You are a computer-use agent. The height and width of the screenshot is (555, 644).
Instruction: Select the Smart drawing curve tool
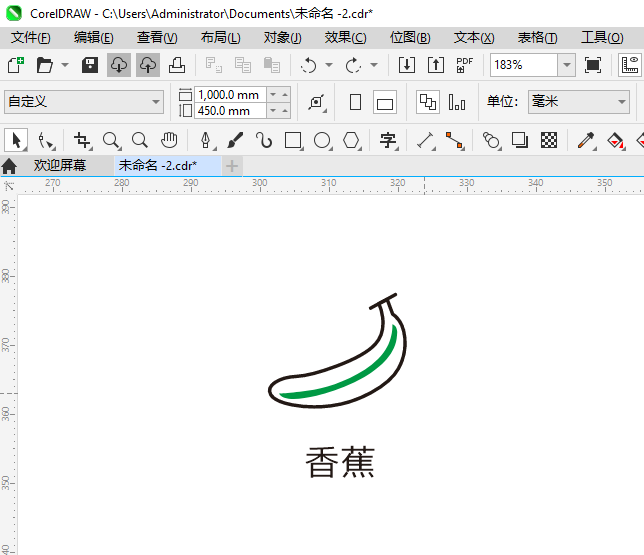pos(264,140)
